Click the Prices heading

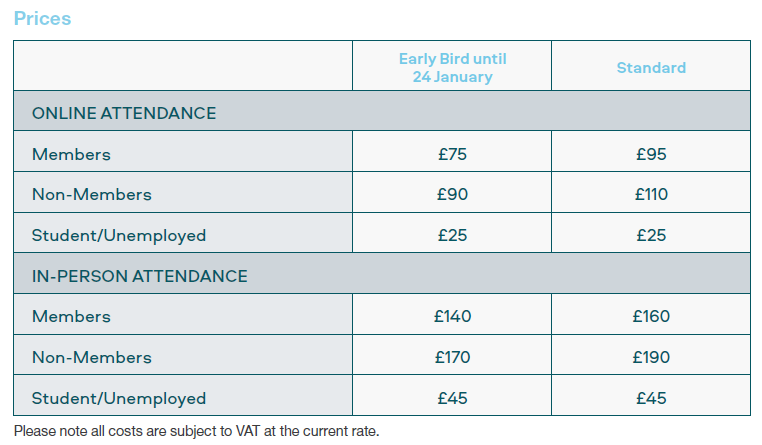[x=42, y=18]
